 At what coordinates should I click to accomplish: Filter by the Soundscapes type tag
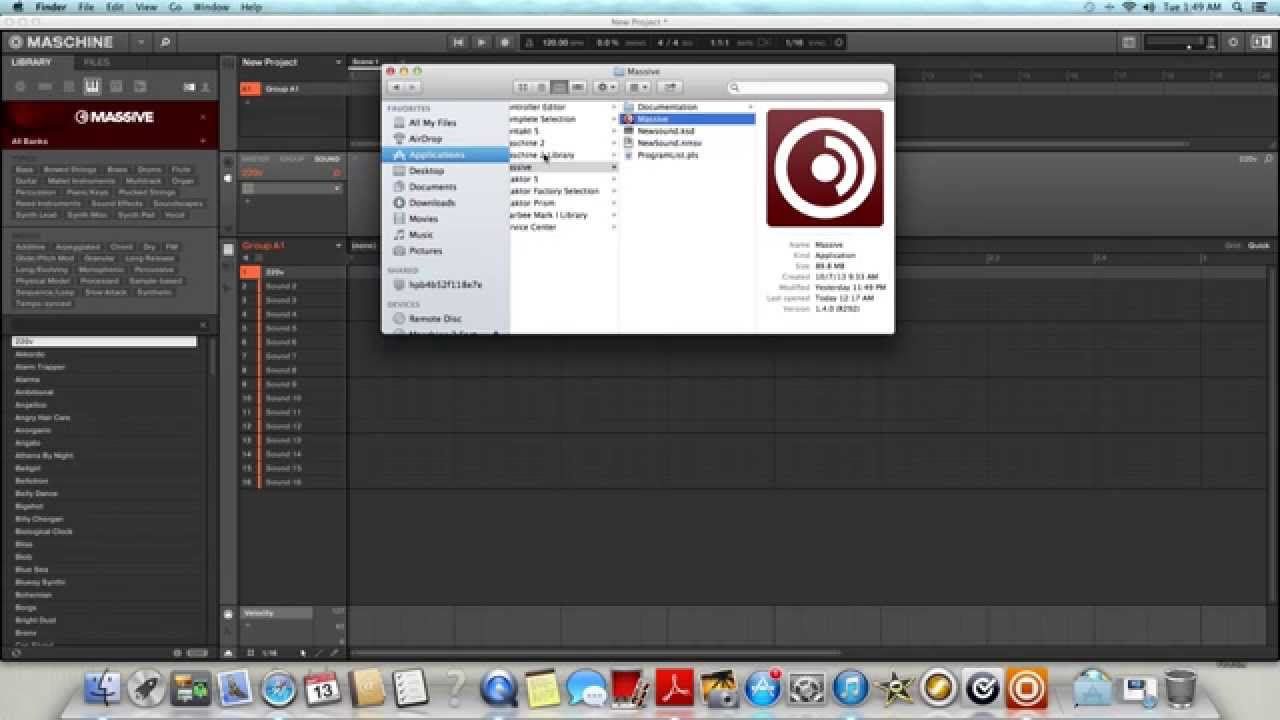click(178, 204)
